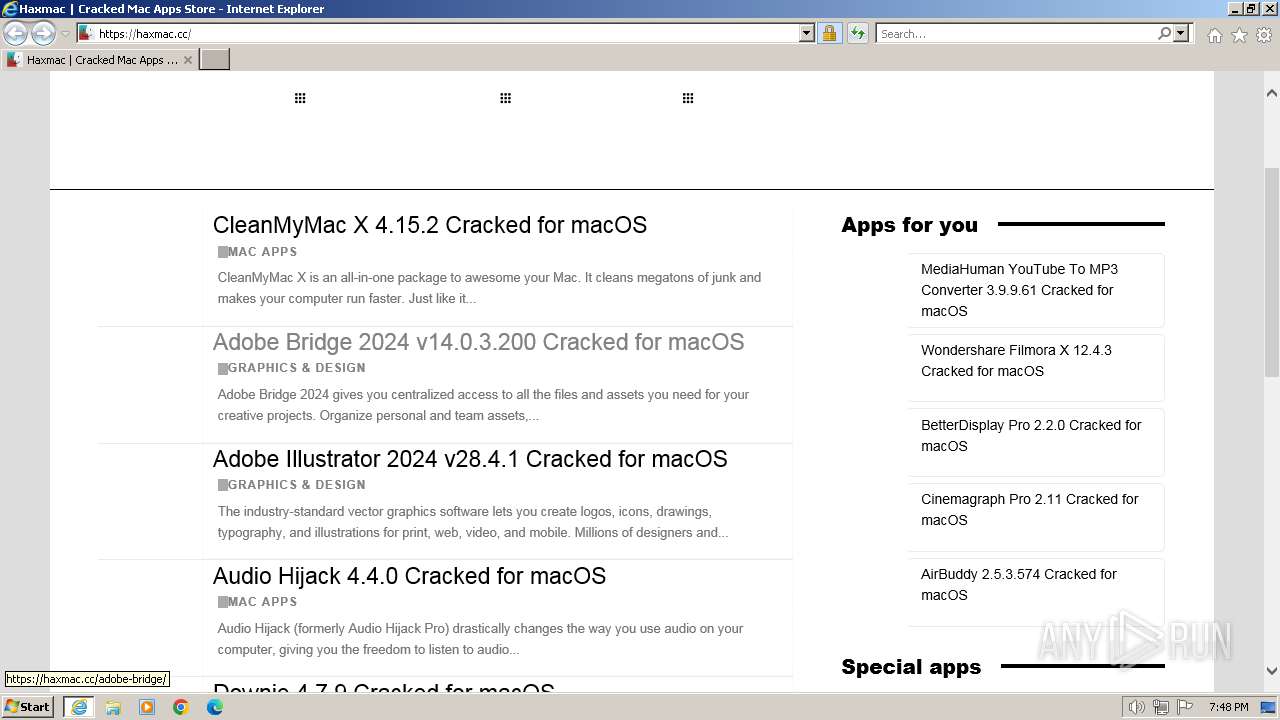
Task: Click Adobe Illustrator description text
Action: [472, 522]
